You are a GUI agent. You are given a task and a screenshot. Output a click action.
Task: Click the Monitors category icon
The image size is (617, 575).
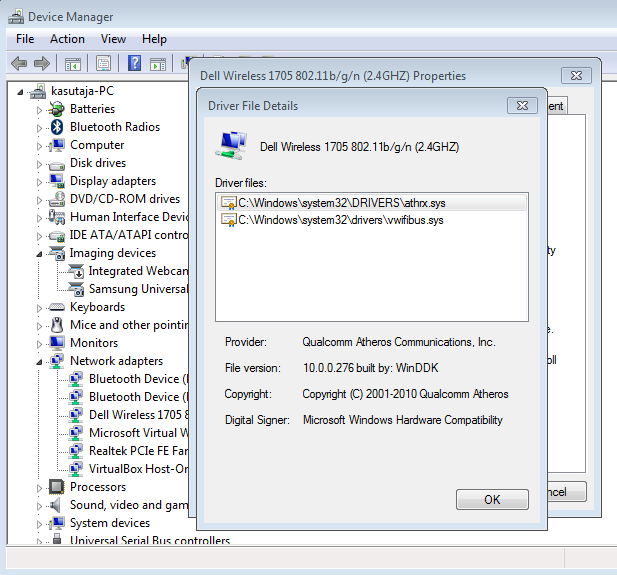[x=57, y=343]
